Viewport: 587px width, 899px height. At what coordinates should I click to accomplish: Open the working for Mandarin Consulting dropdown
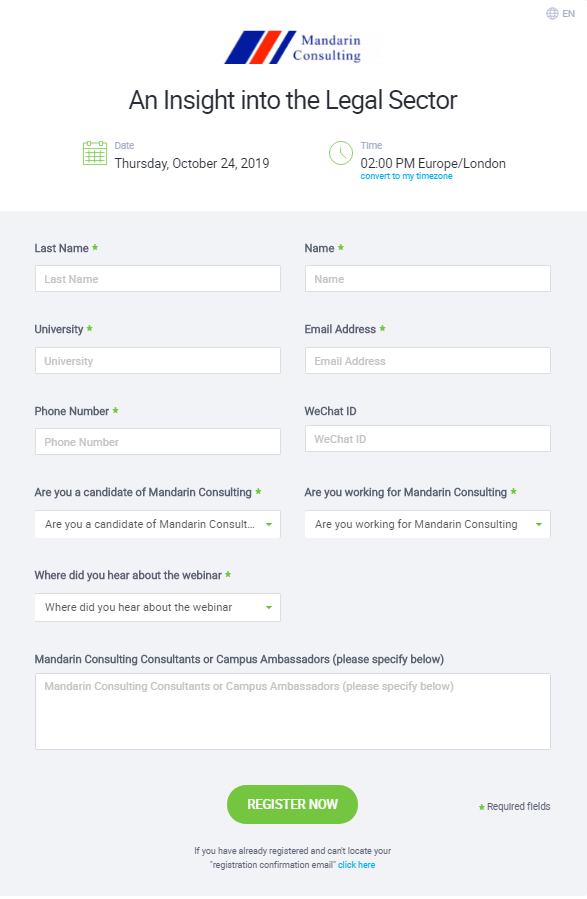click(x=428, y=524)
